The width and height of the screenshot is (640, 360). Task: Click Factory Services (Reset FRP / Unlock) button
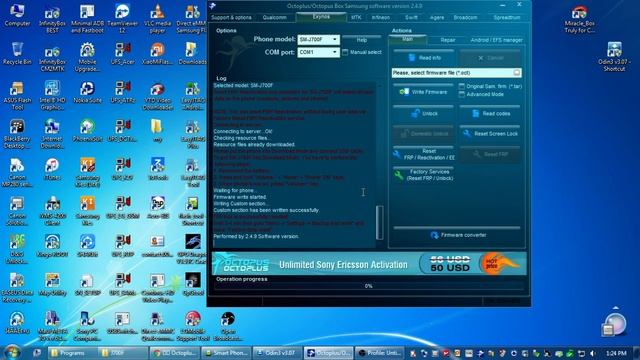point(424,175)
